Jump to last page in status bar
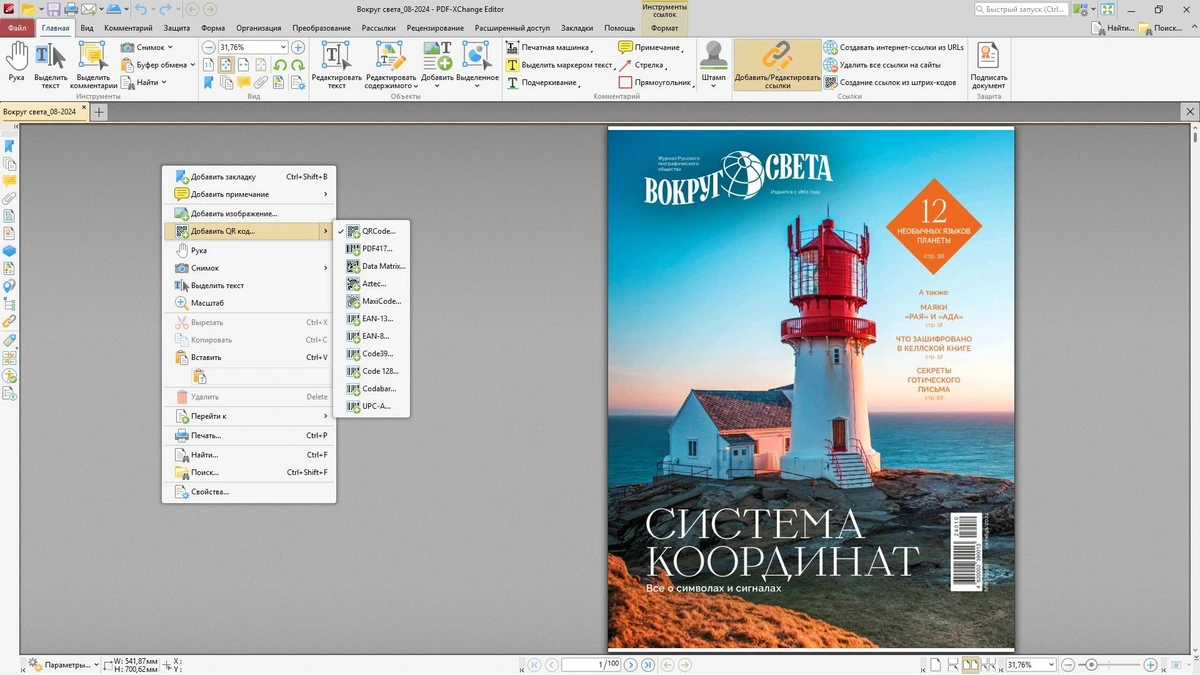This screenshot has width=1200, height=675. [648, 665]
